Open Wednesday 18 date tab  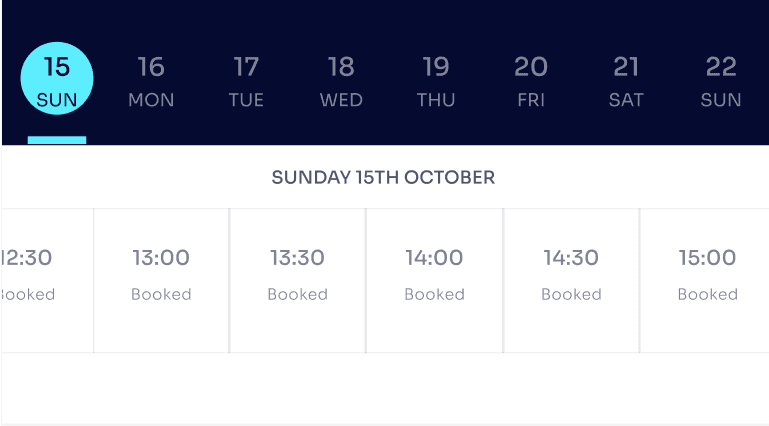point(341,82)
